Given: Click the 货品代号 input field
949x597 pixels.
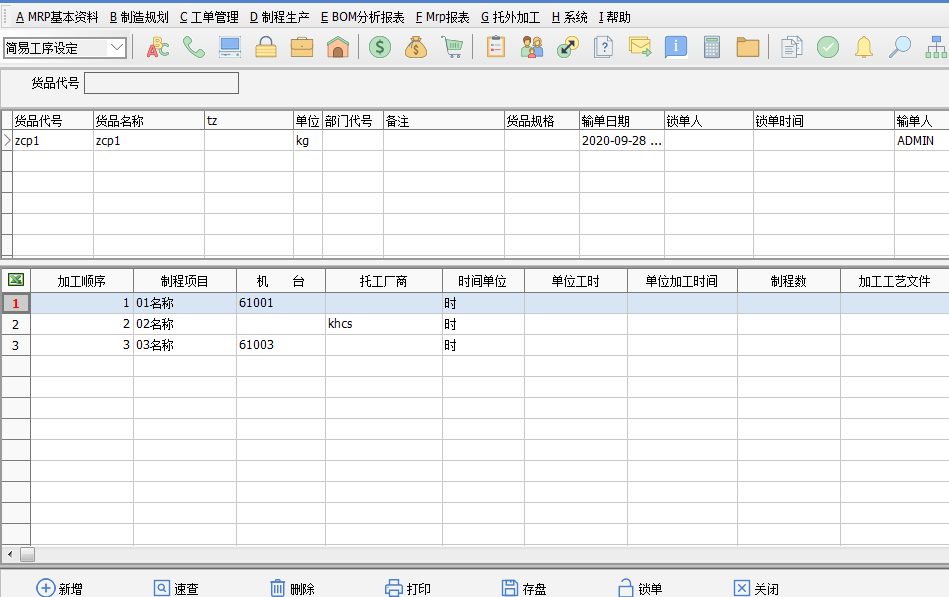Looking at the screenshot, I should pos(161,83).
